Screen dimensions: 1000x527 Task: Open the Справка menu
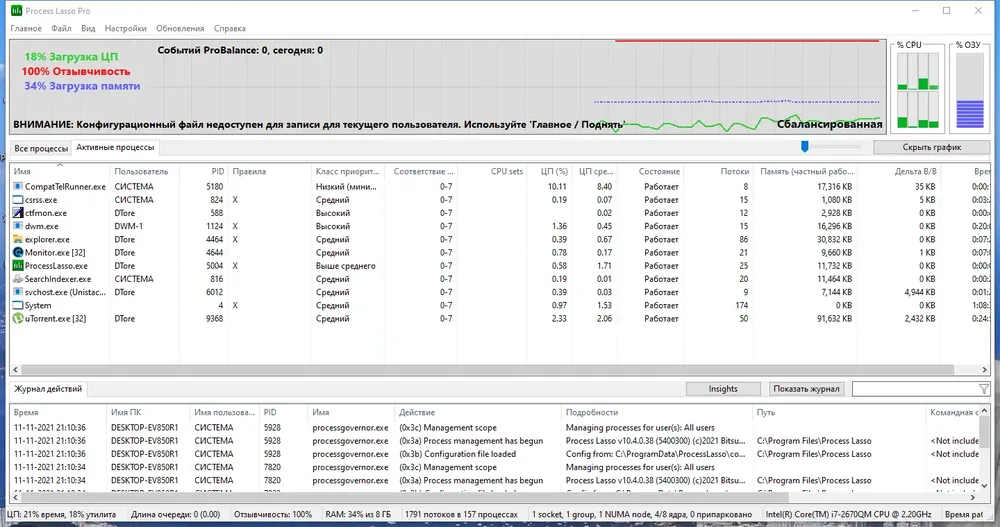tap(230, 28)
